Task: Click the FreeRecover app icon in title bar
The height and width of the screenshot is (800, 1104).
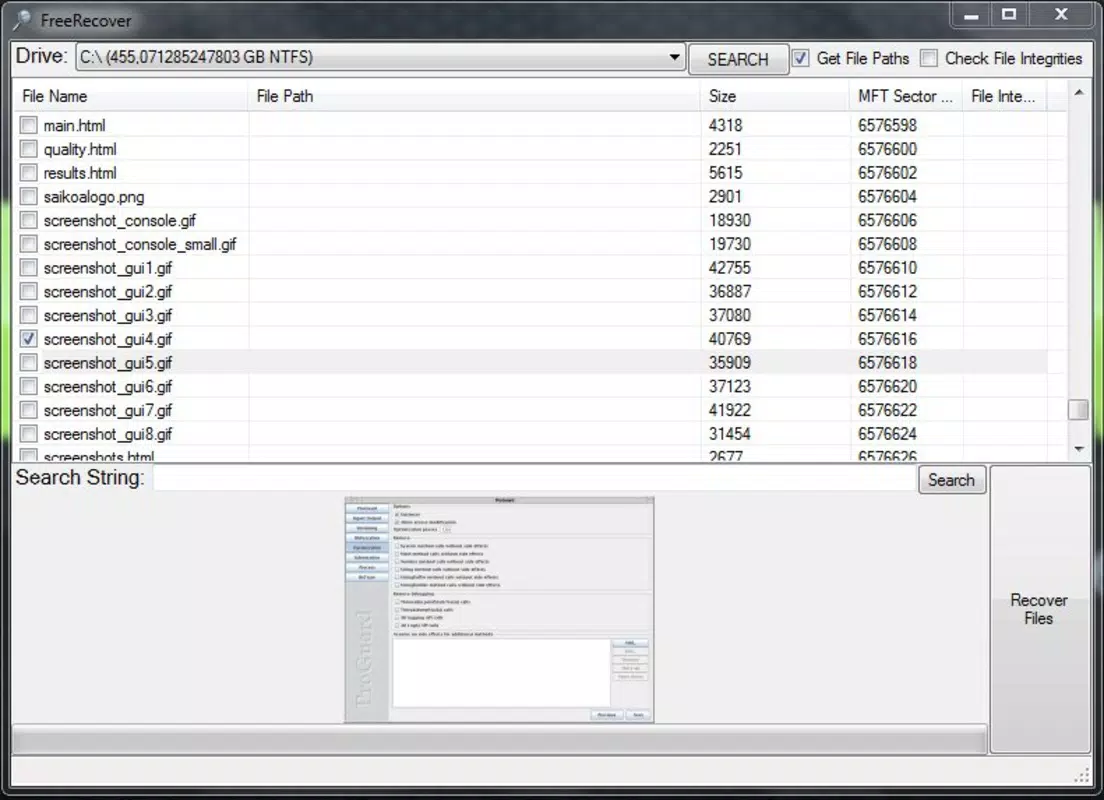Action: coord(23,20)
